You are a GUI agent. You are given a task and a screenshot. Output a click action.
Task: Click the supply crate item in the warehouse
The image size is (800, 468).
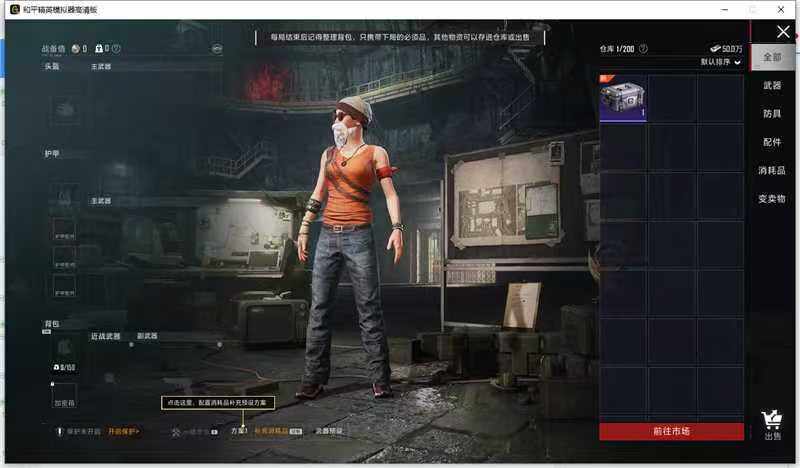[623, 98]
